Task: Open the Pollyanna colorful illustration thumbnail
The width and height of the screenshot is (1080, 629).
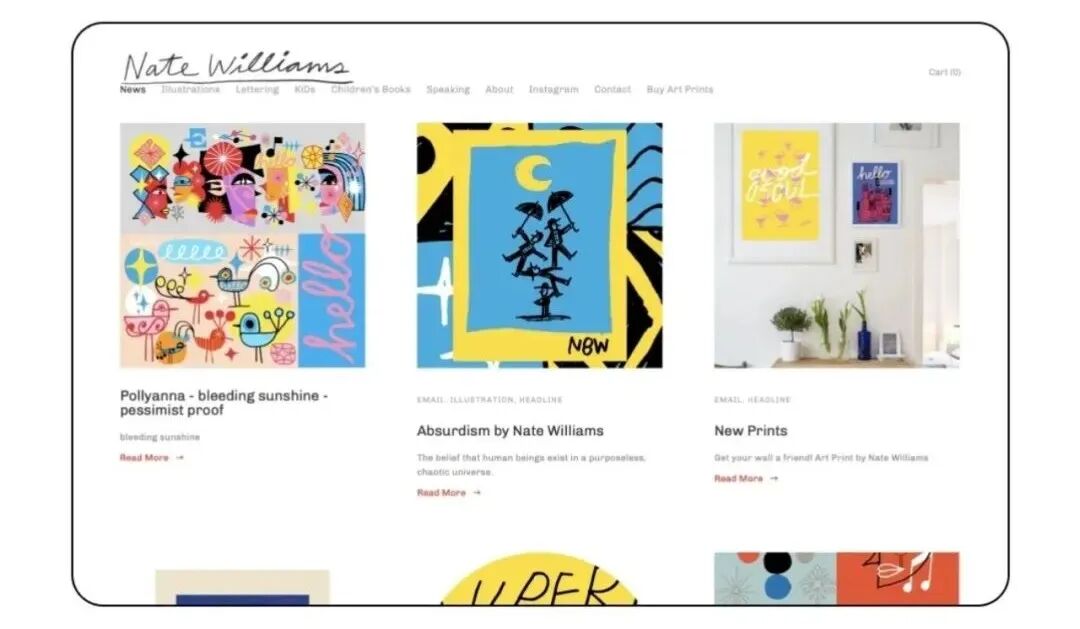Action: click(242, 245)
